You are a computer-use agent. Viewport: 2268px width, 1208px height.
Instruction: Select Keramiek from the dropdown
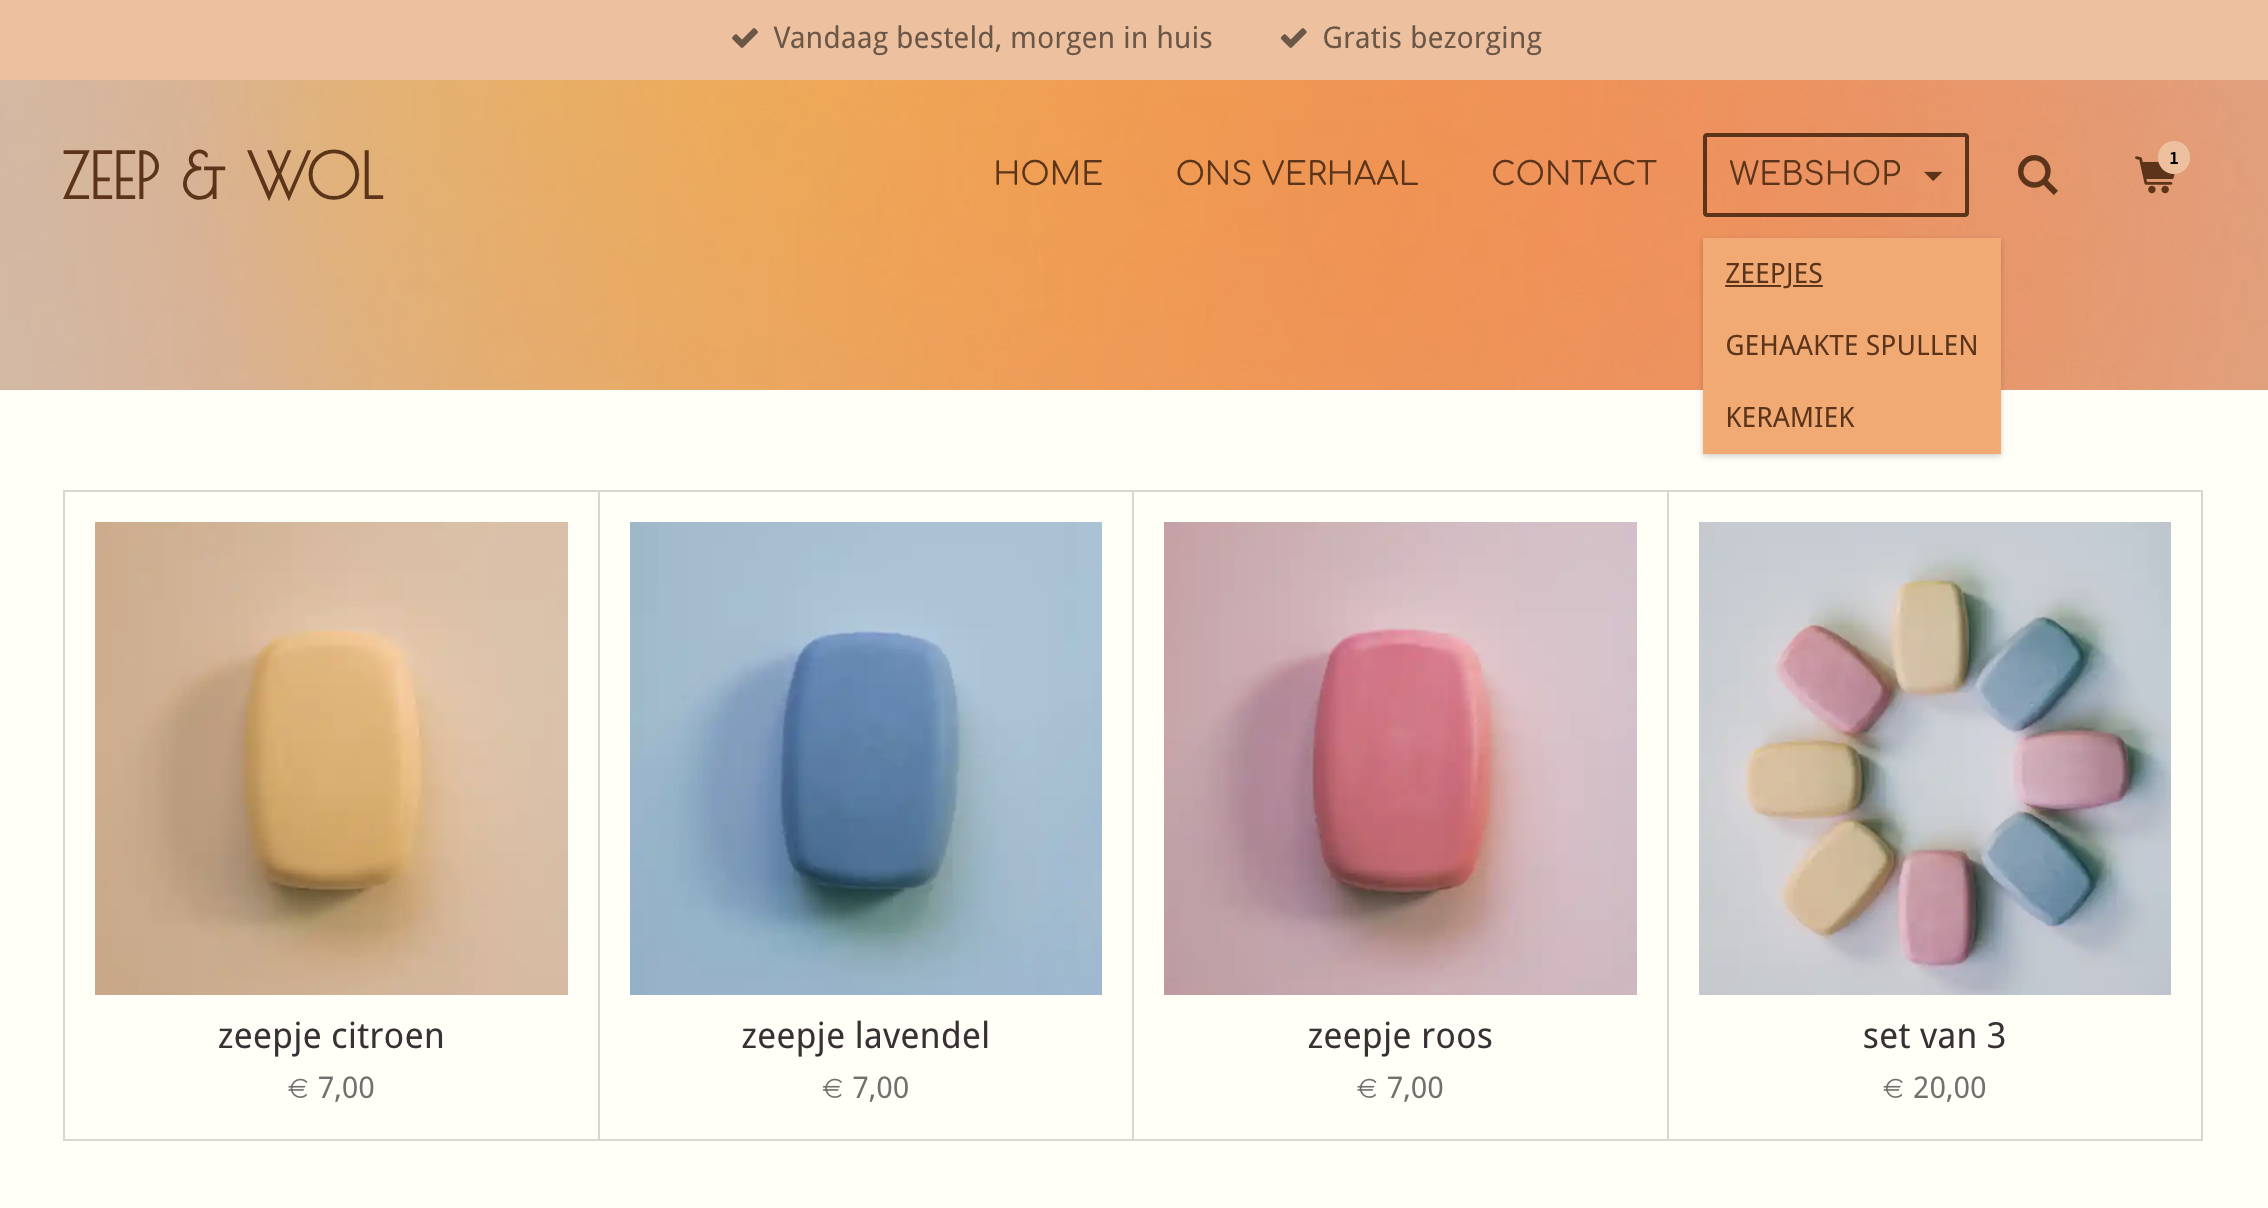1789,418
